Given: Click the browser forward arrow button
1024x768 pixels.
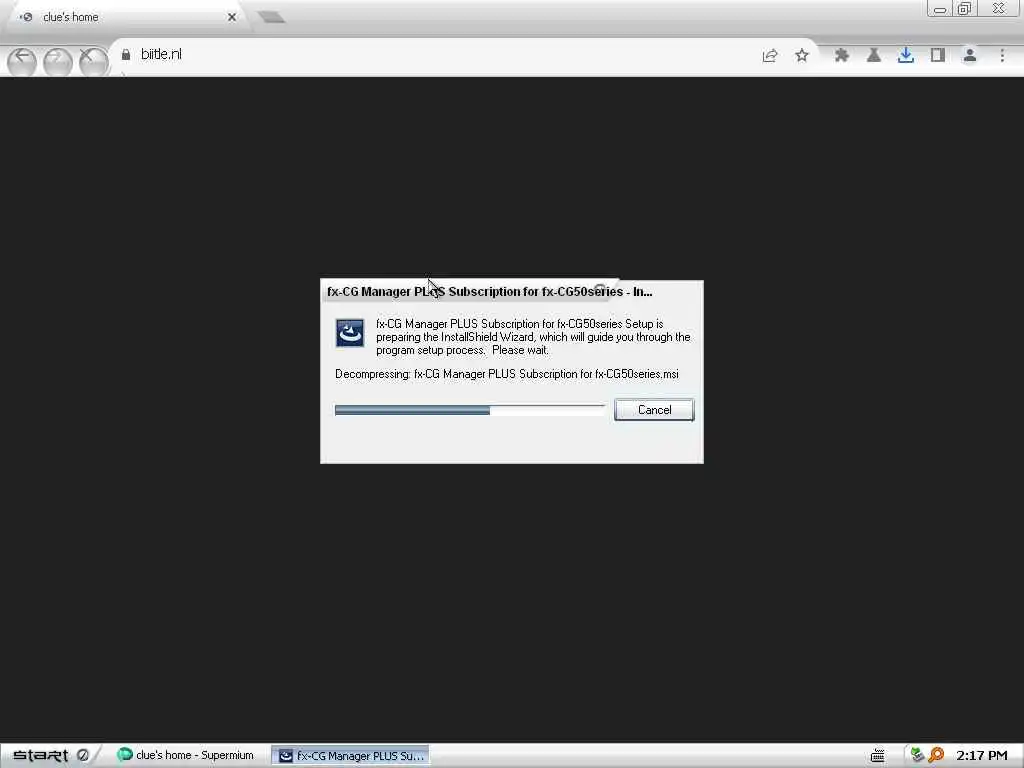Looking at the screenshot, I should tap(57, 61).
